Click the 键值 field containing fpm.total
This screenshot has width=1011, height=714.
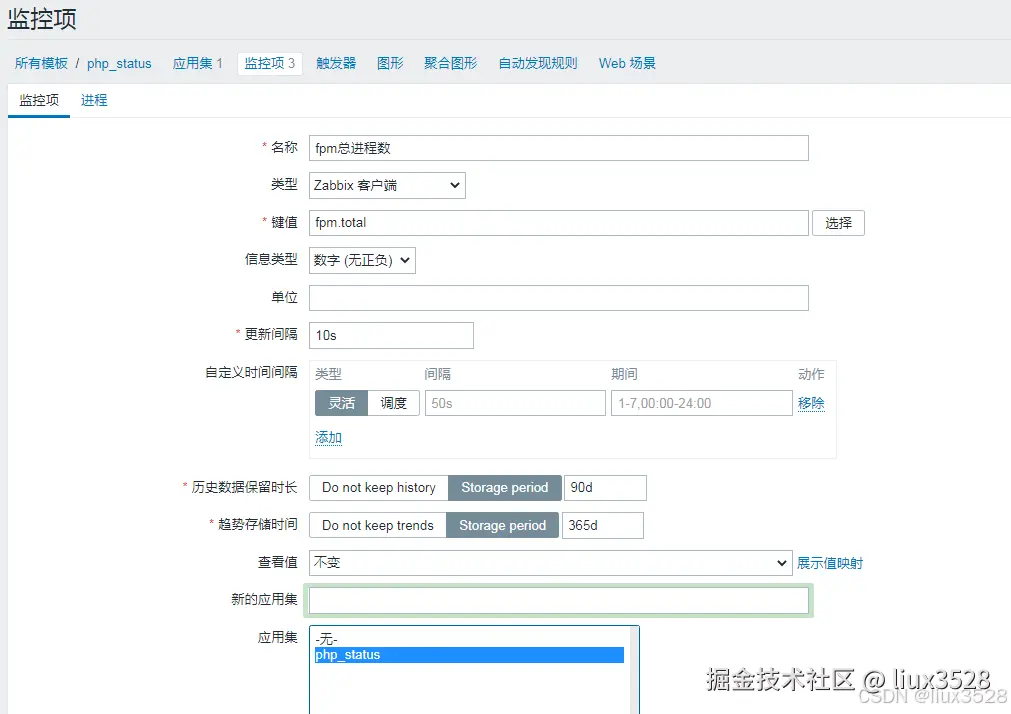pyautogui.click(x=558, y=223)
